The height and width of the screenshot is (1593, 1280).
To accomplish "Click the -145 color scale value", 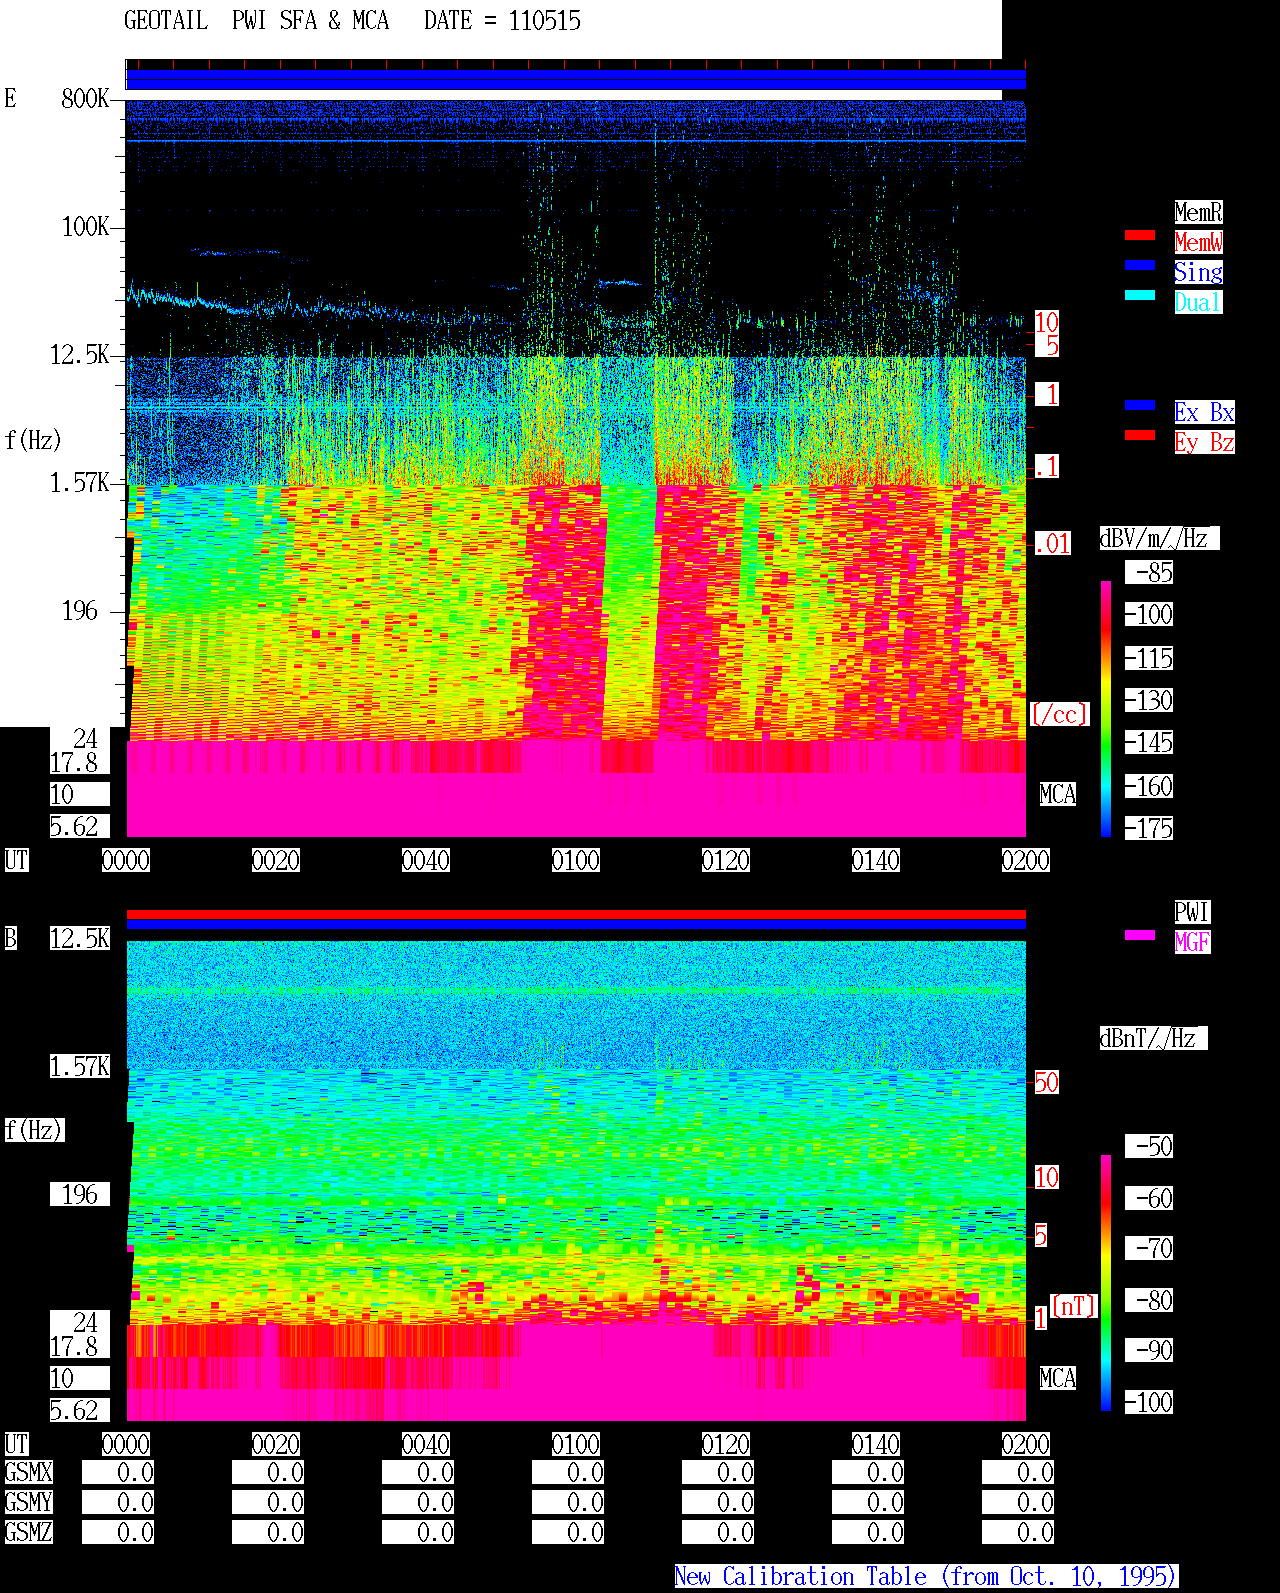I will tap(1149, 742).
